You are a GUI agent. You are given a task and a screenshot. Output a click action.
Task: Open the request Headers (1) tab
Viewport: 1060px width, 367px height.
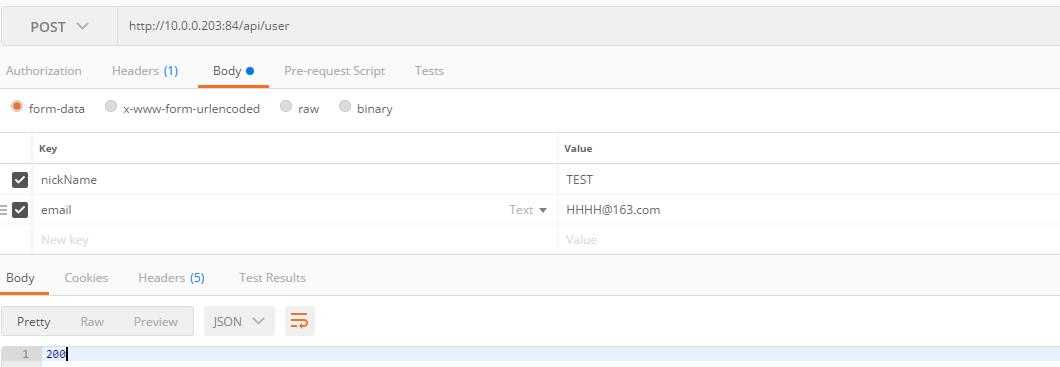pos(145,71)
